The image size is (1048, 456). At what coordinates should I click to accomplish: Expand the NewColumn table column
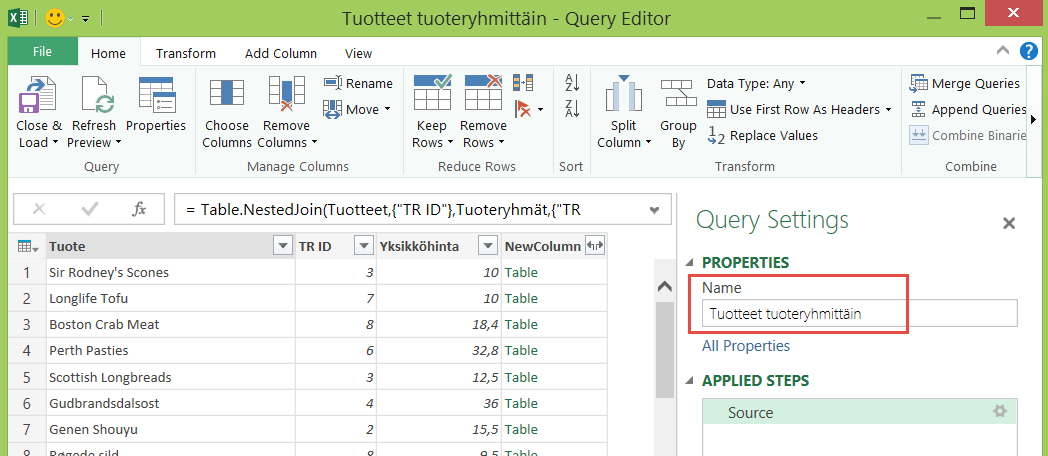(x=595, y=246)
